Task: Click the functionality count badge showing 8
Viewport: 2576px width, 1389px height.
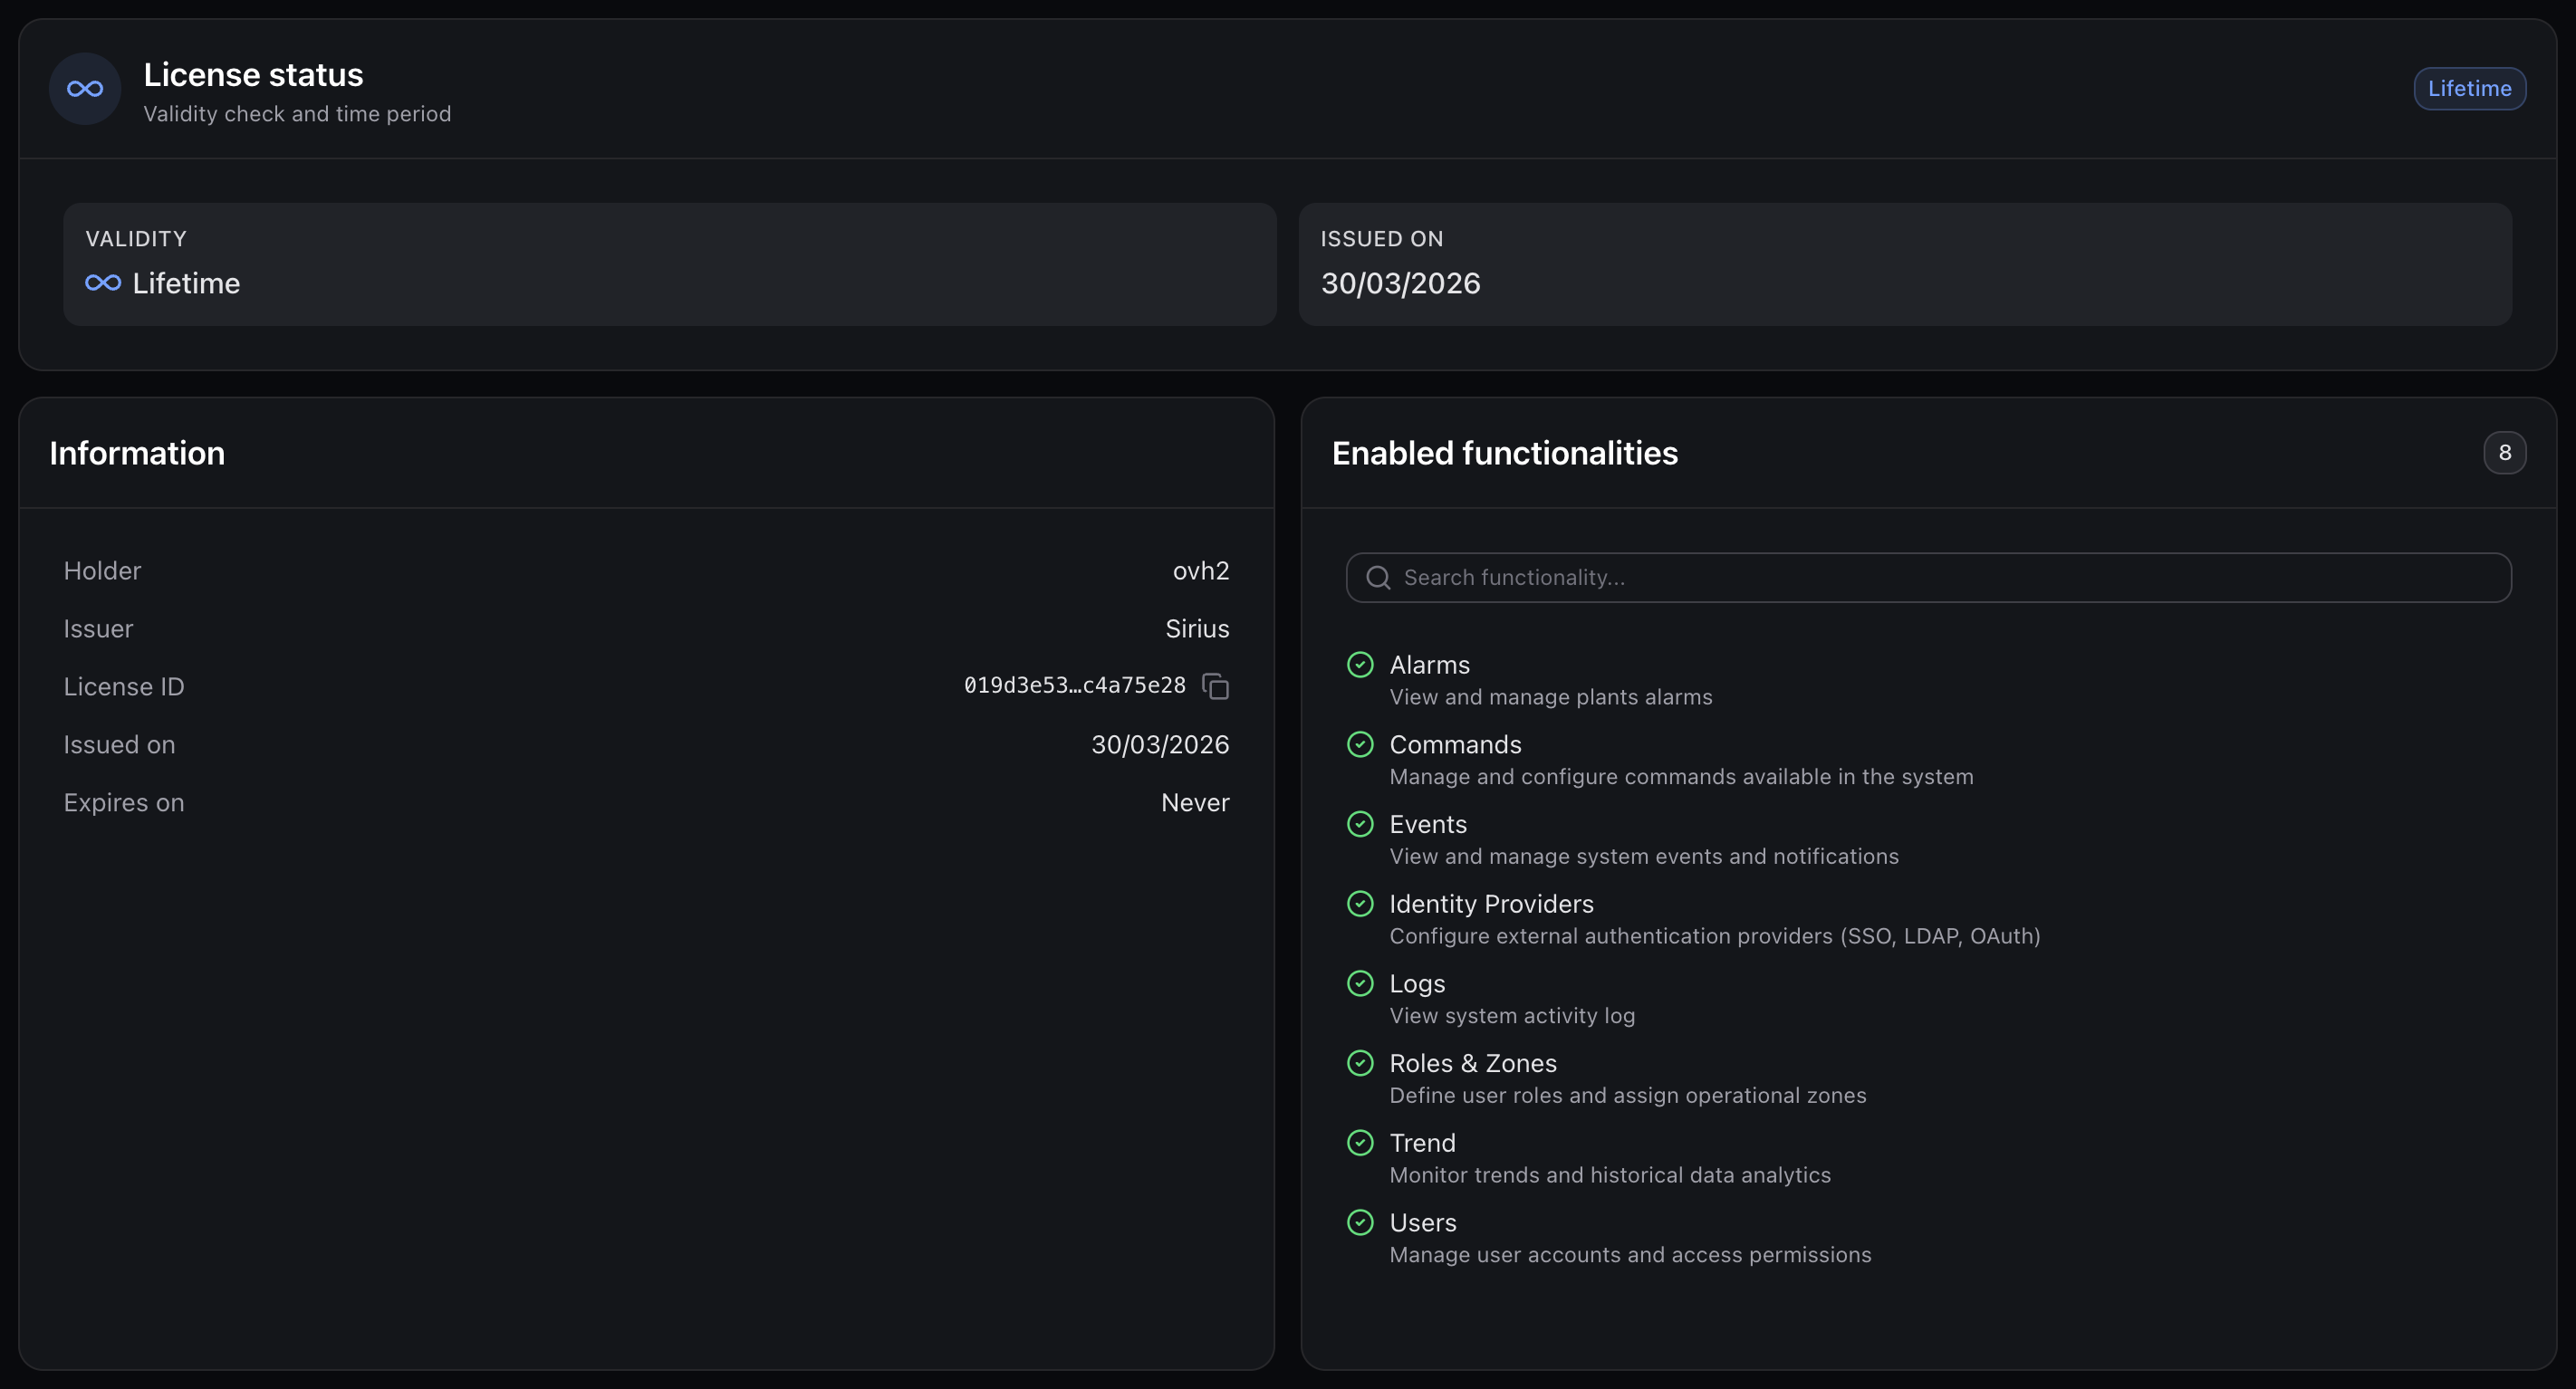Action: [2504, 453]
